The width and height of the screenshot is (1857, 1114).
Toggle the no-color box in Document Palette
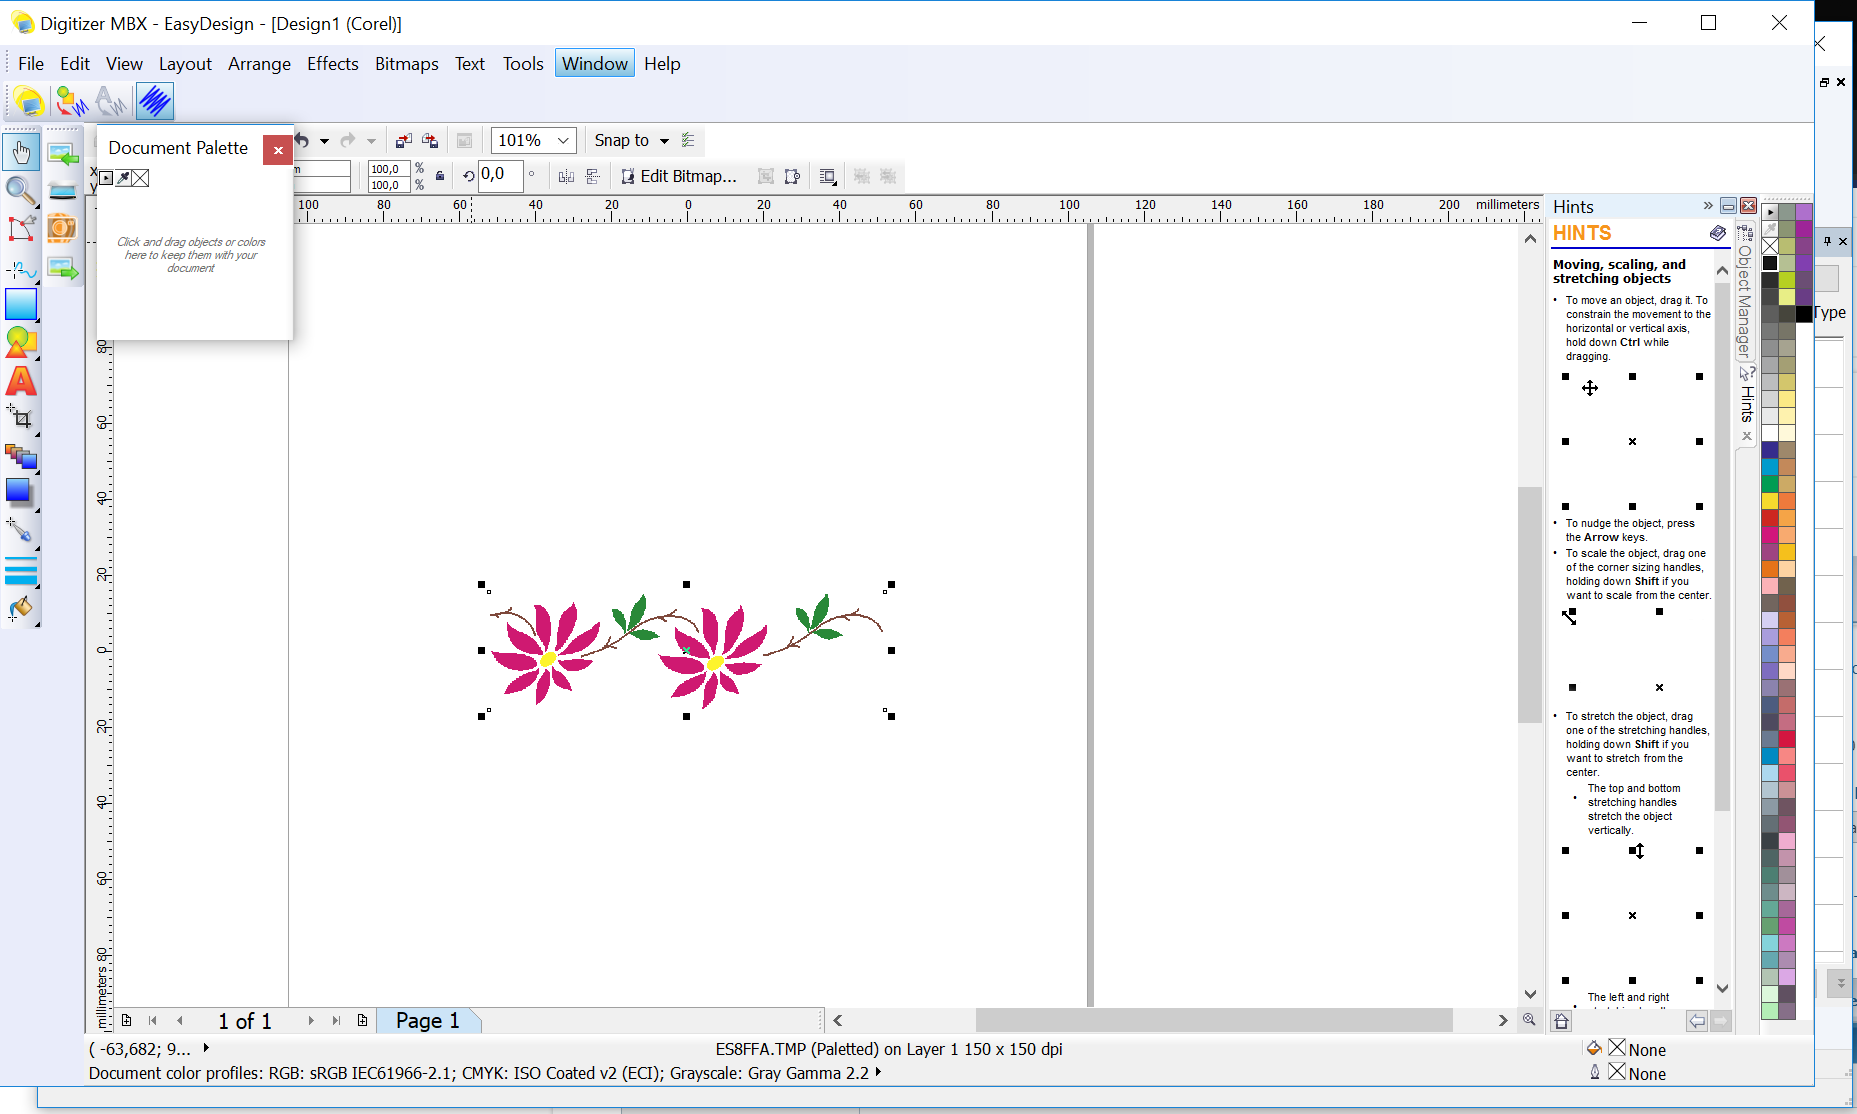[x=141, y=178]
